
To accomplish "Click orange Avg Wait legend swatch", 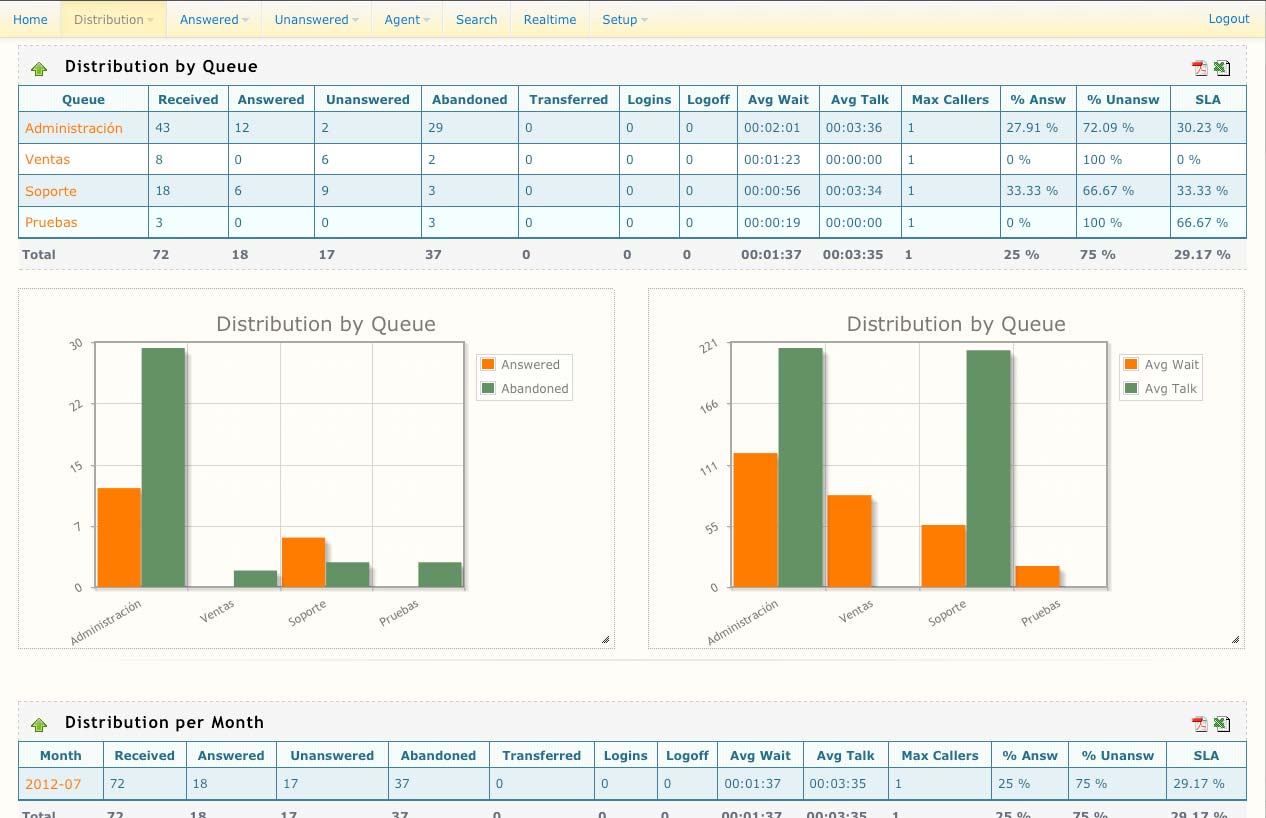I will point(1131,365).
